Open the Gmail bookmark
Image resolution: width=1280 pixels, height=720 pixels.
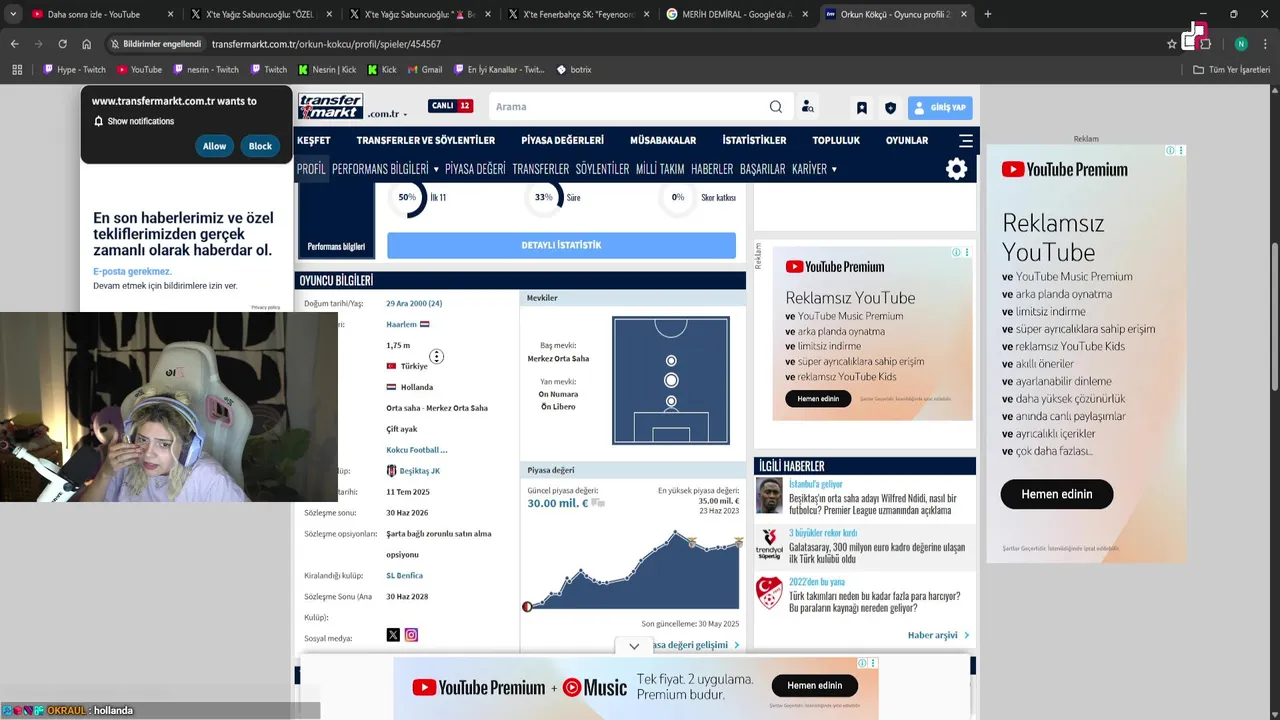pos(425,70)
